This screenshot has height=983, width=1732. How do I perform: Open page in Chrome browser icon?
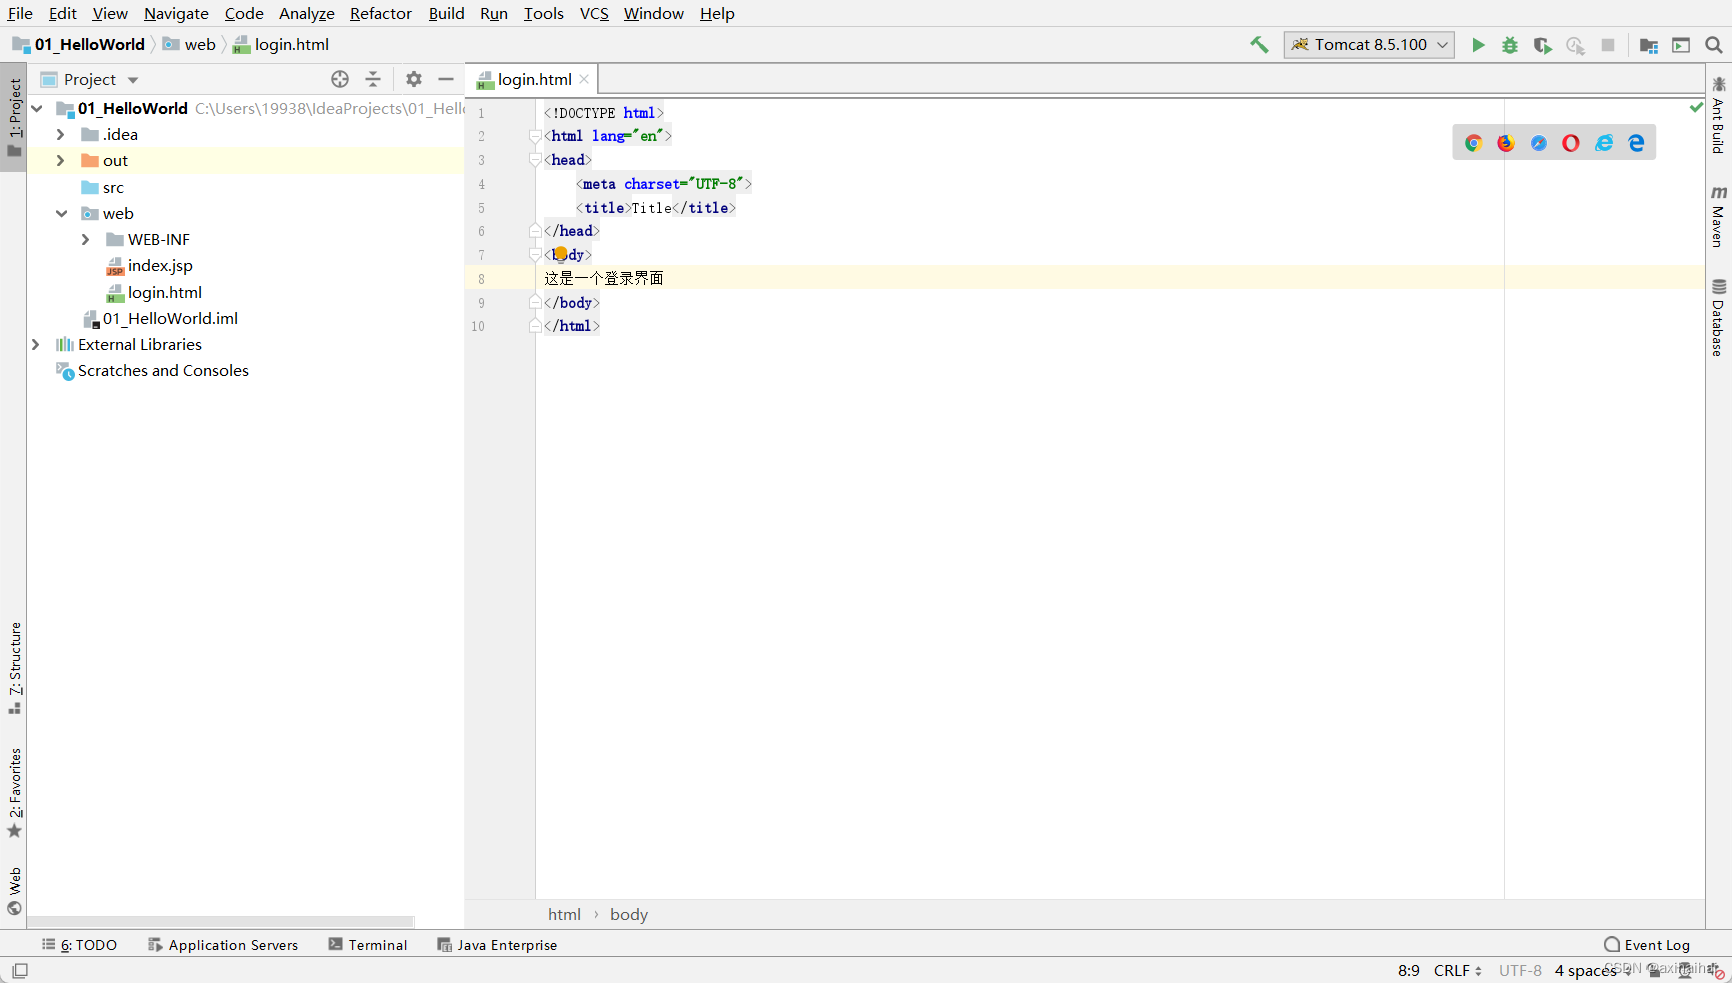[x=1473, y=143]
